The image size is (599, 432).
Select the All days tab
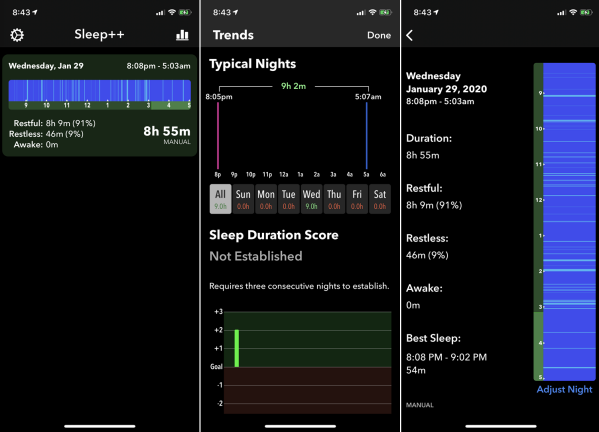click(x=220, y=199)
